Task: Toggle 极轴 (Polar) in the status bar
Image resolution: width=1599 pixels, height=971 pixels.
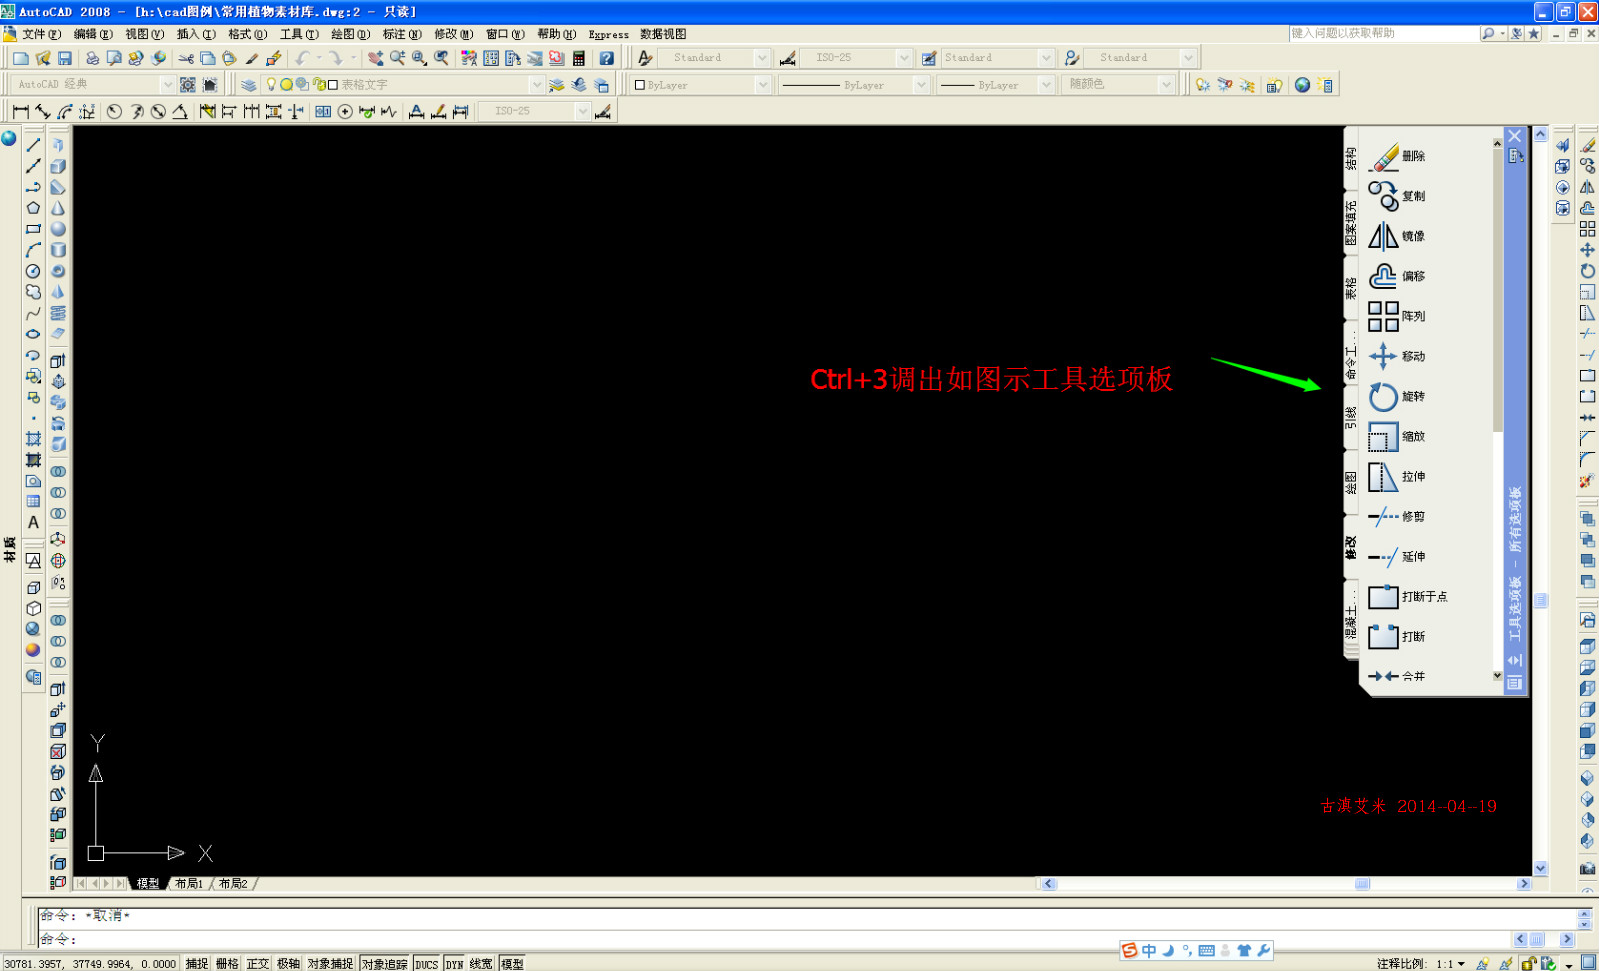Action: point(289,964)
